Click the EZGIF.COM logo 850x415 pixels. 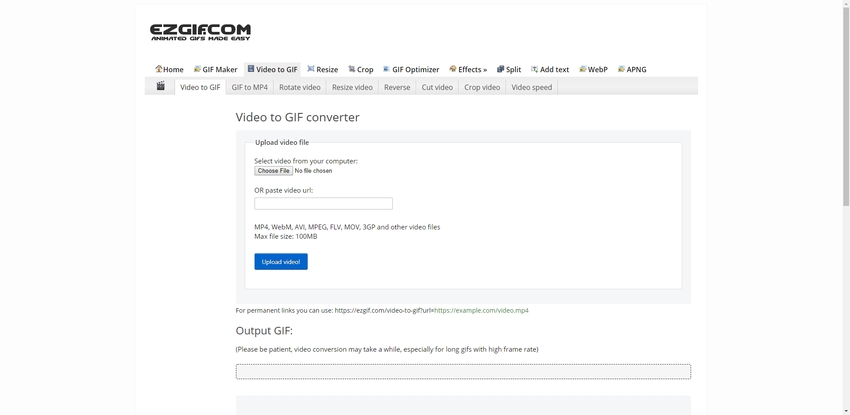coord(200,32)
